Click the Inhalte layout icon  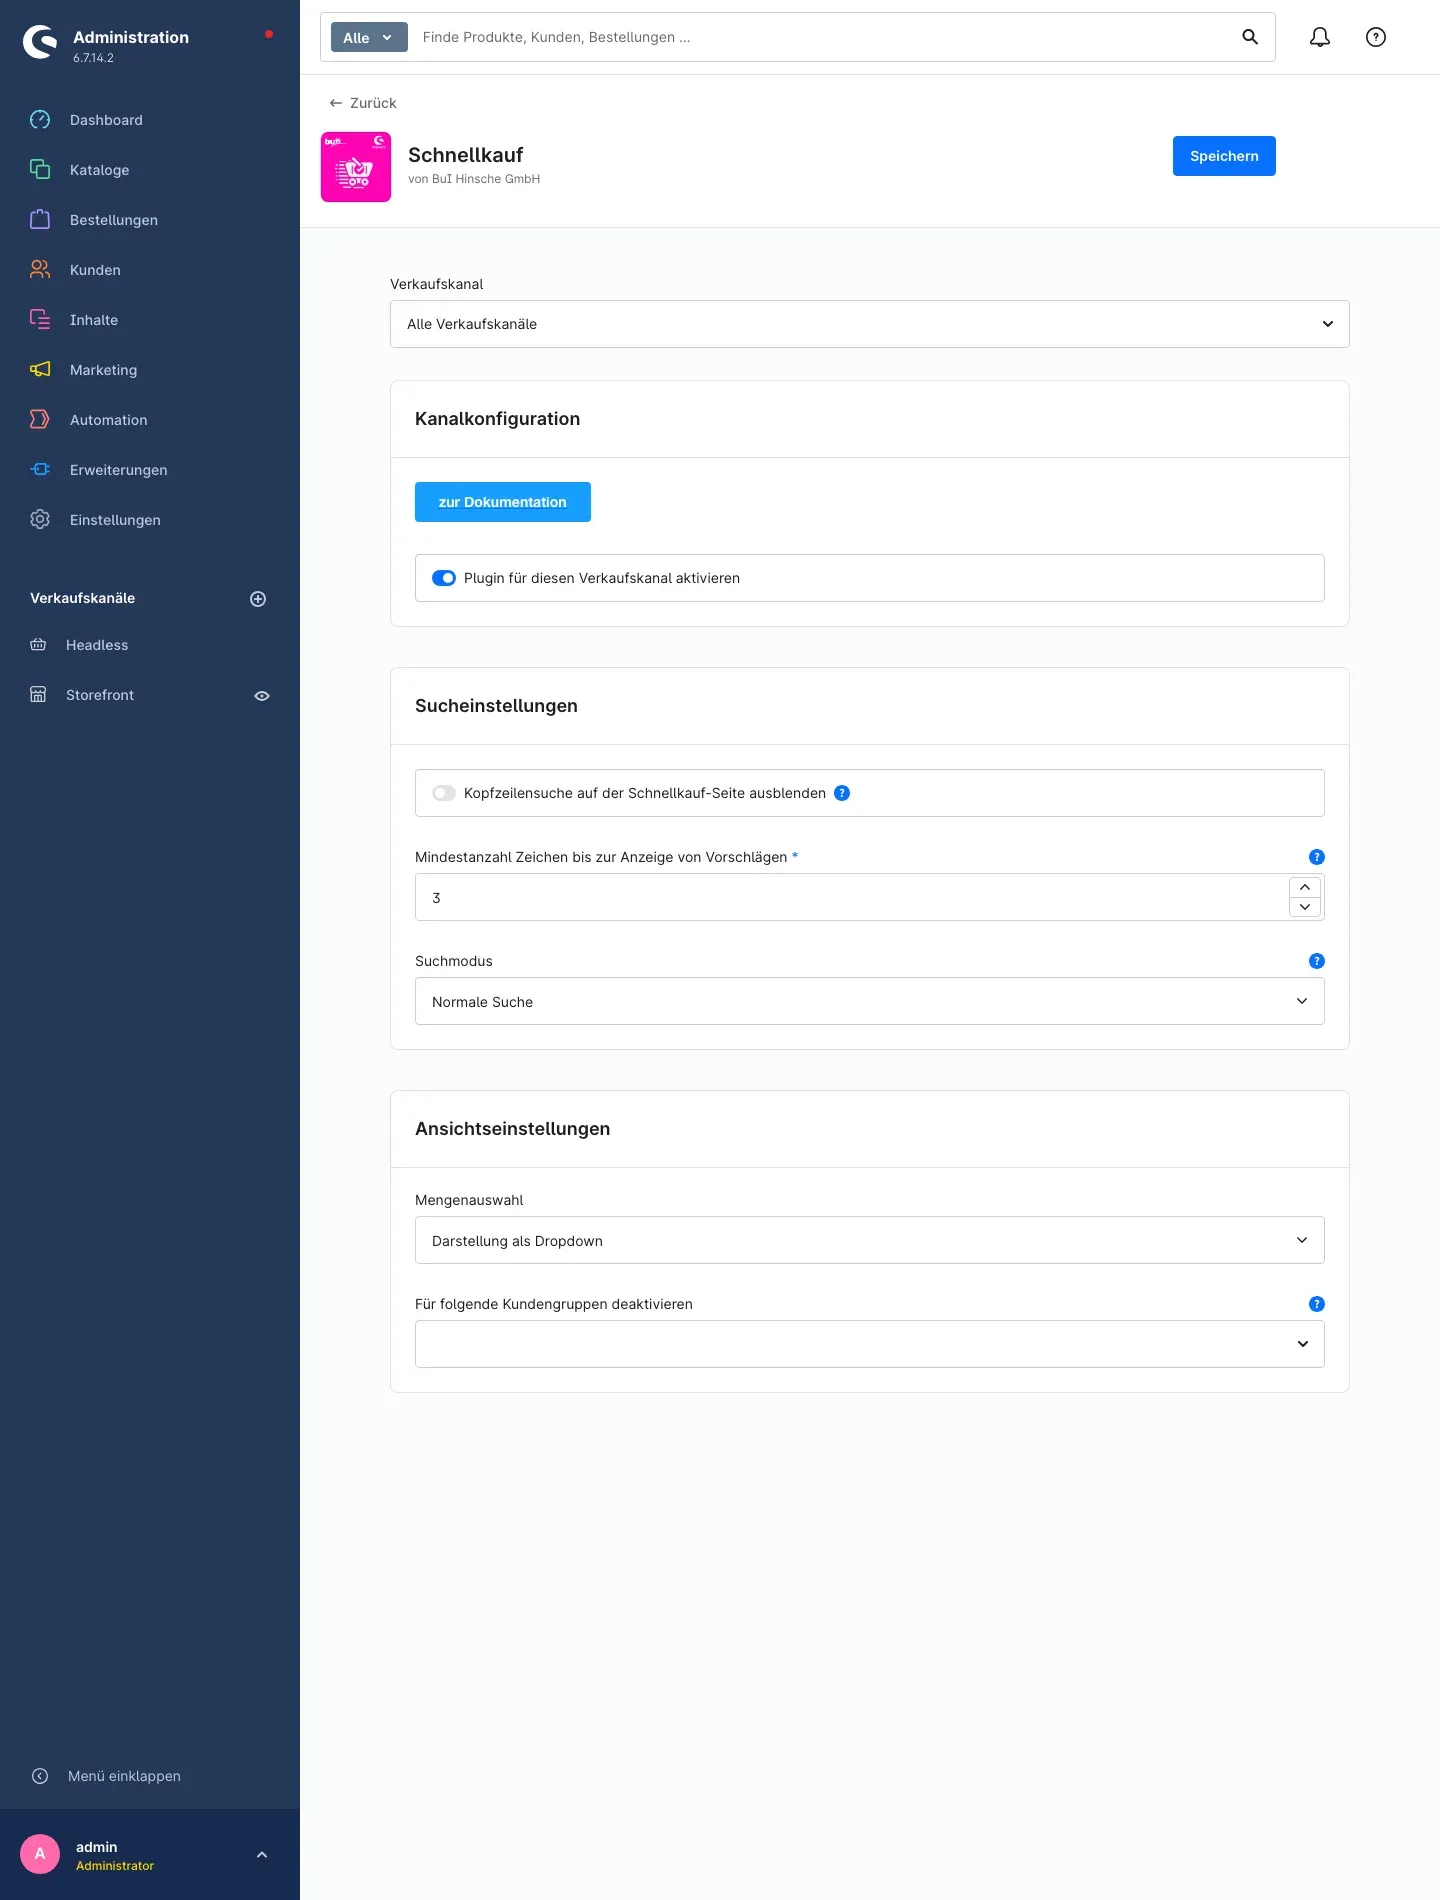40,320
